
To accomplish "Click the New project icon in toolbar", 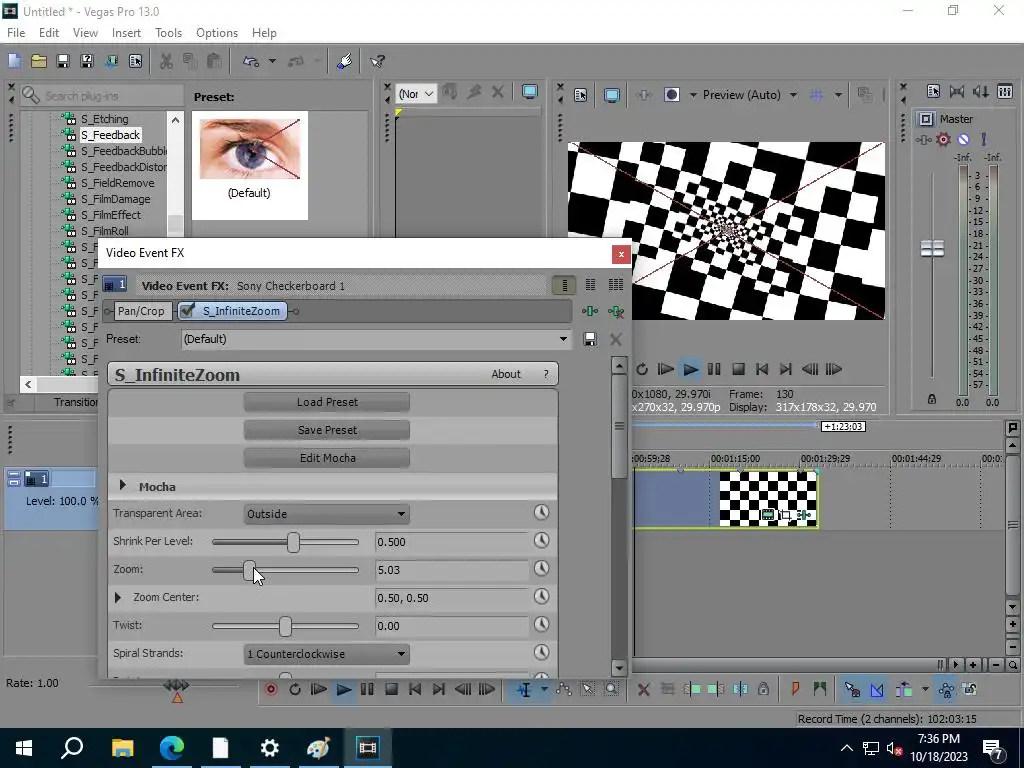I will (14, 61).
